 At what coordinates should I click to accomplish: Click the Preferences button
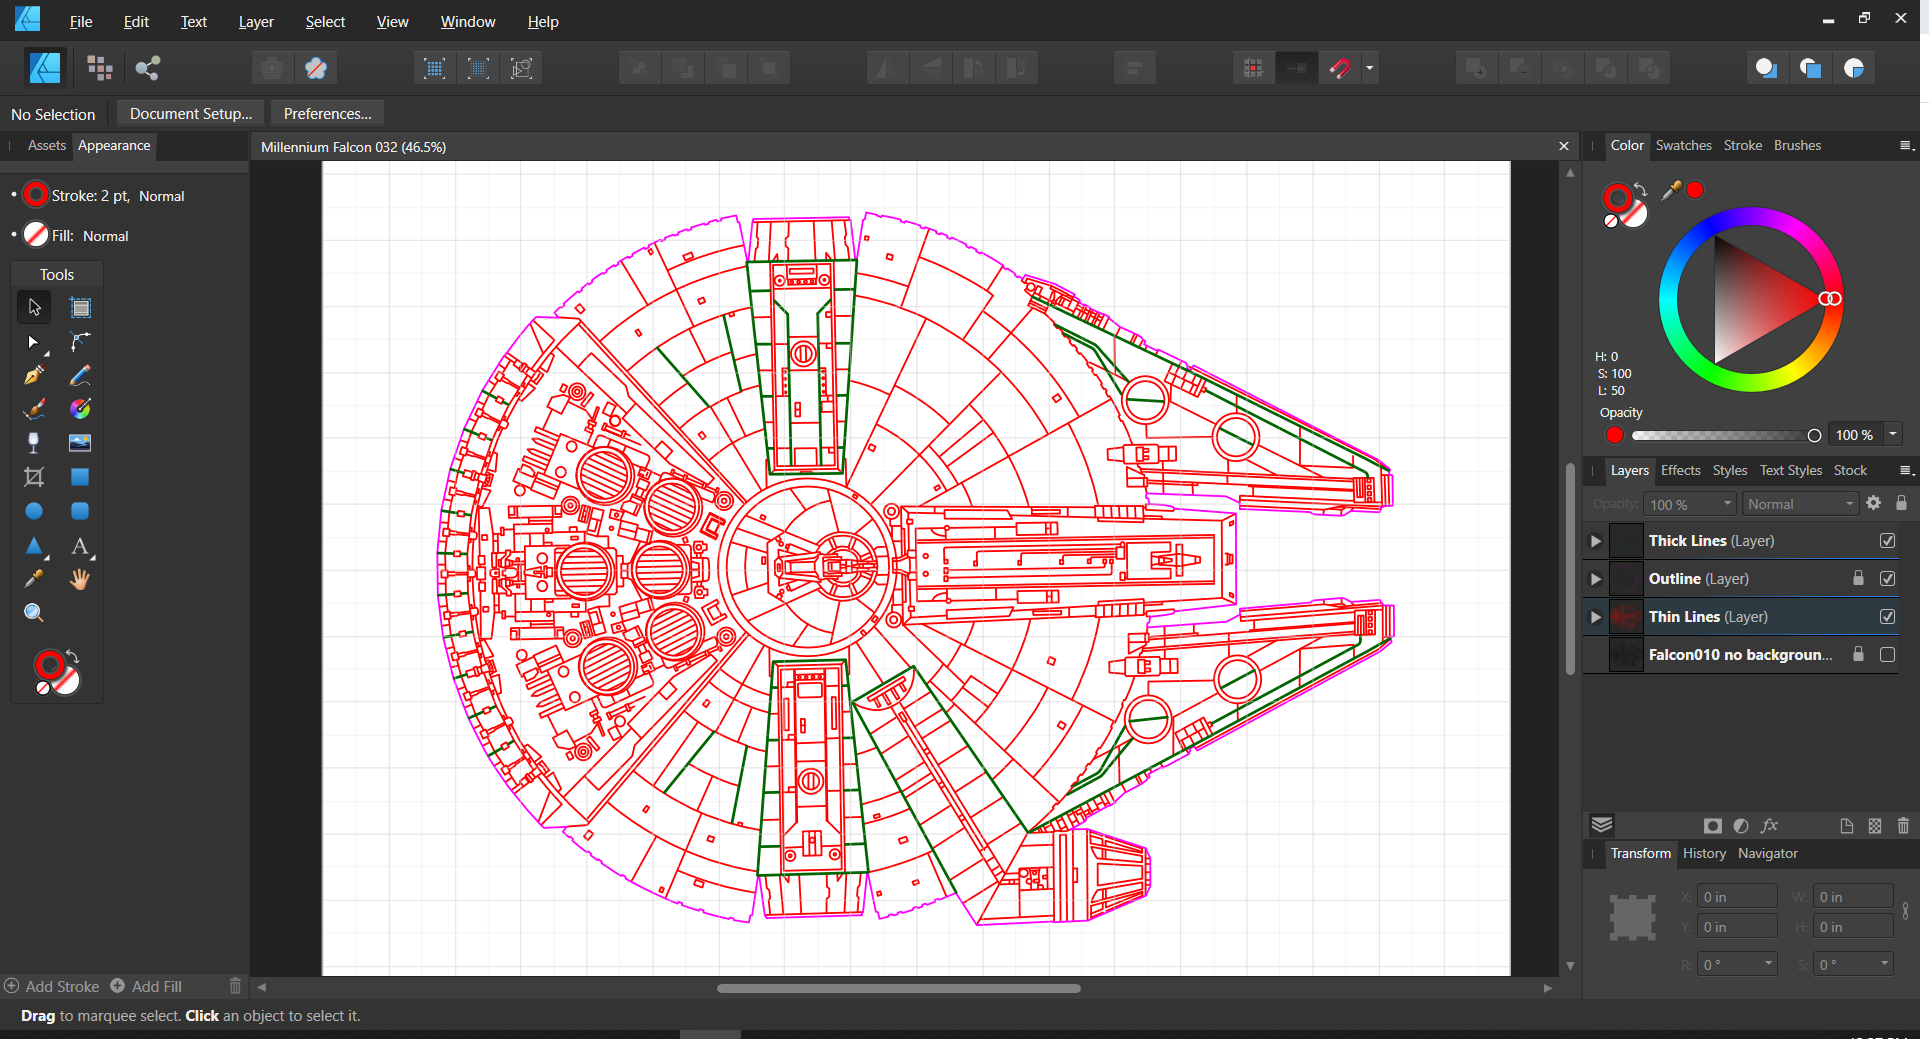tap(327, 114)
